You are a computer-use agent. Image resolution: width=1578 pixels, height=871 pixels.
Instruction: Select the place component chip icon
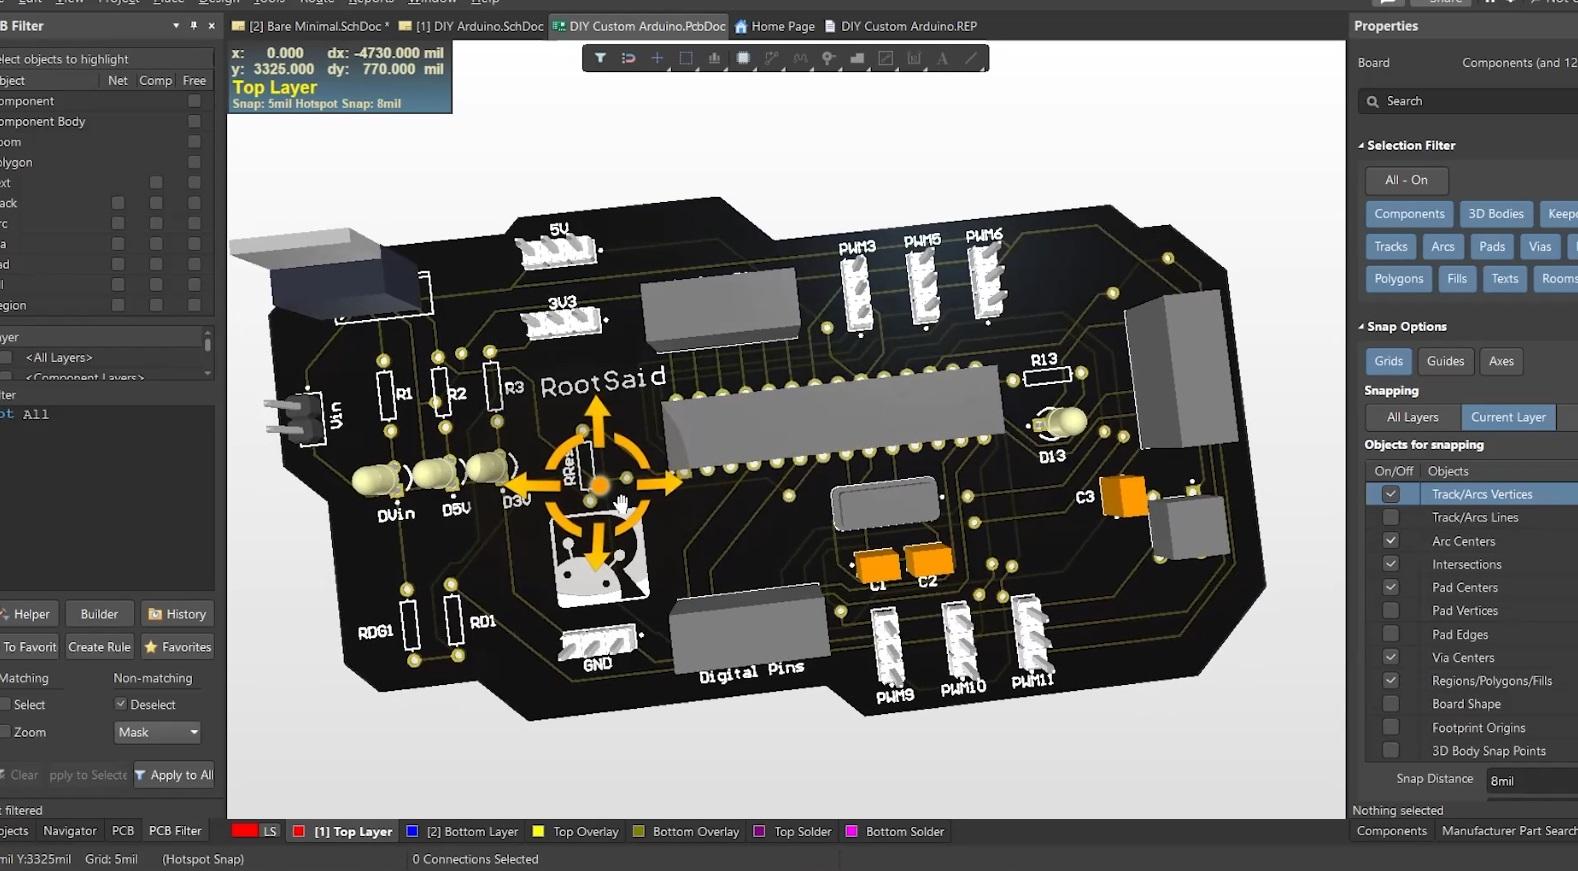[743, 58]
